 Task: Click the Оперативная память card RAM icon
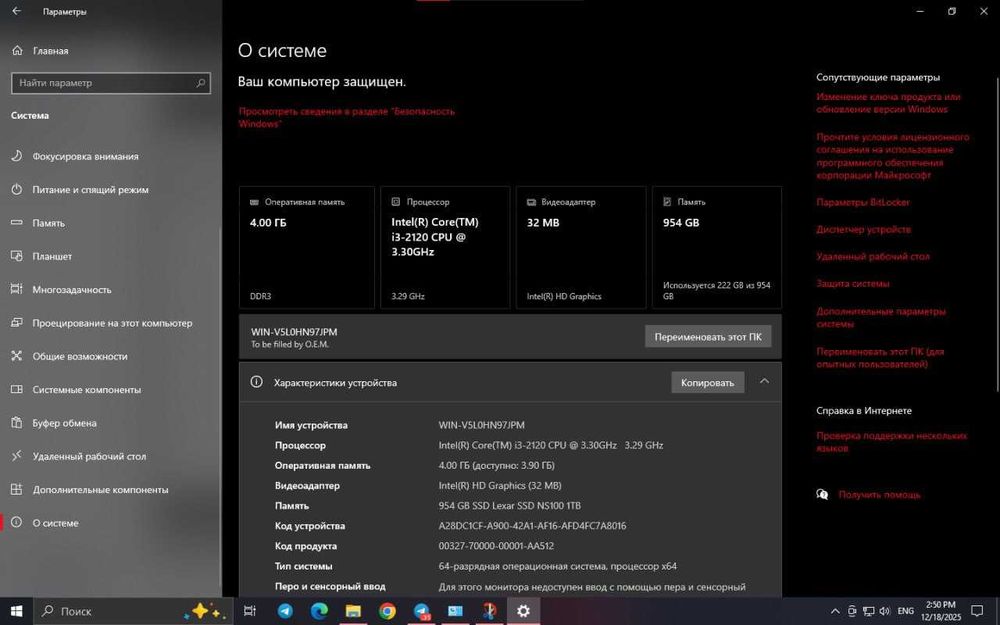tap(254, 202)
